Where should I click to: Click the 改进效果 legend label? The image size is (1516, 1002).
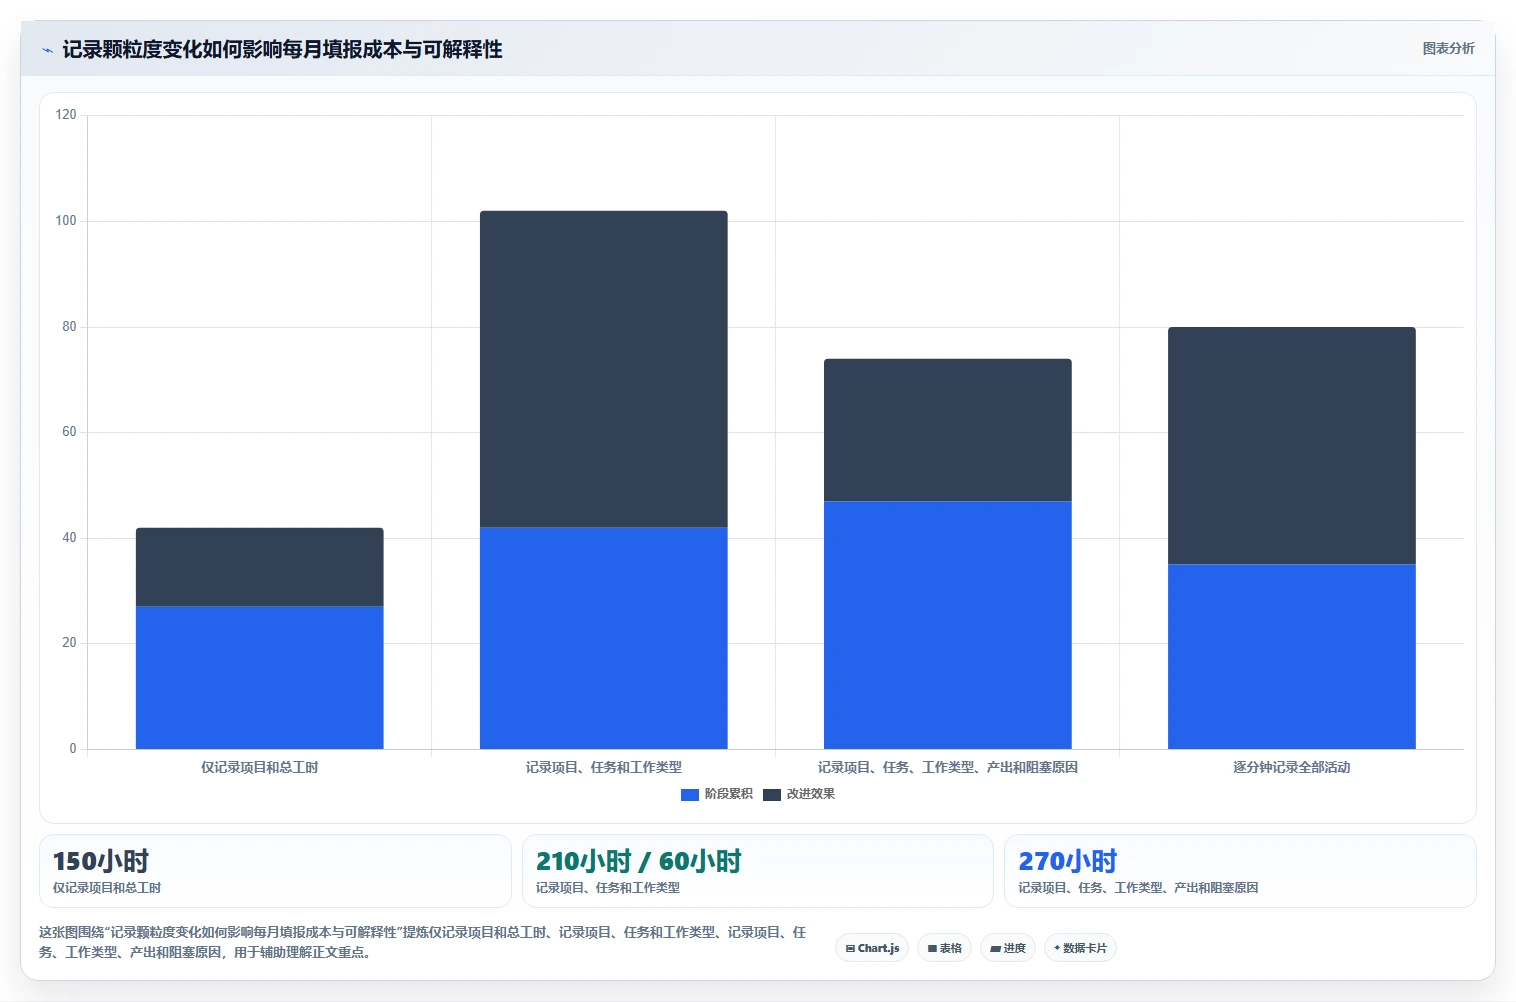[x=810, y=794]
